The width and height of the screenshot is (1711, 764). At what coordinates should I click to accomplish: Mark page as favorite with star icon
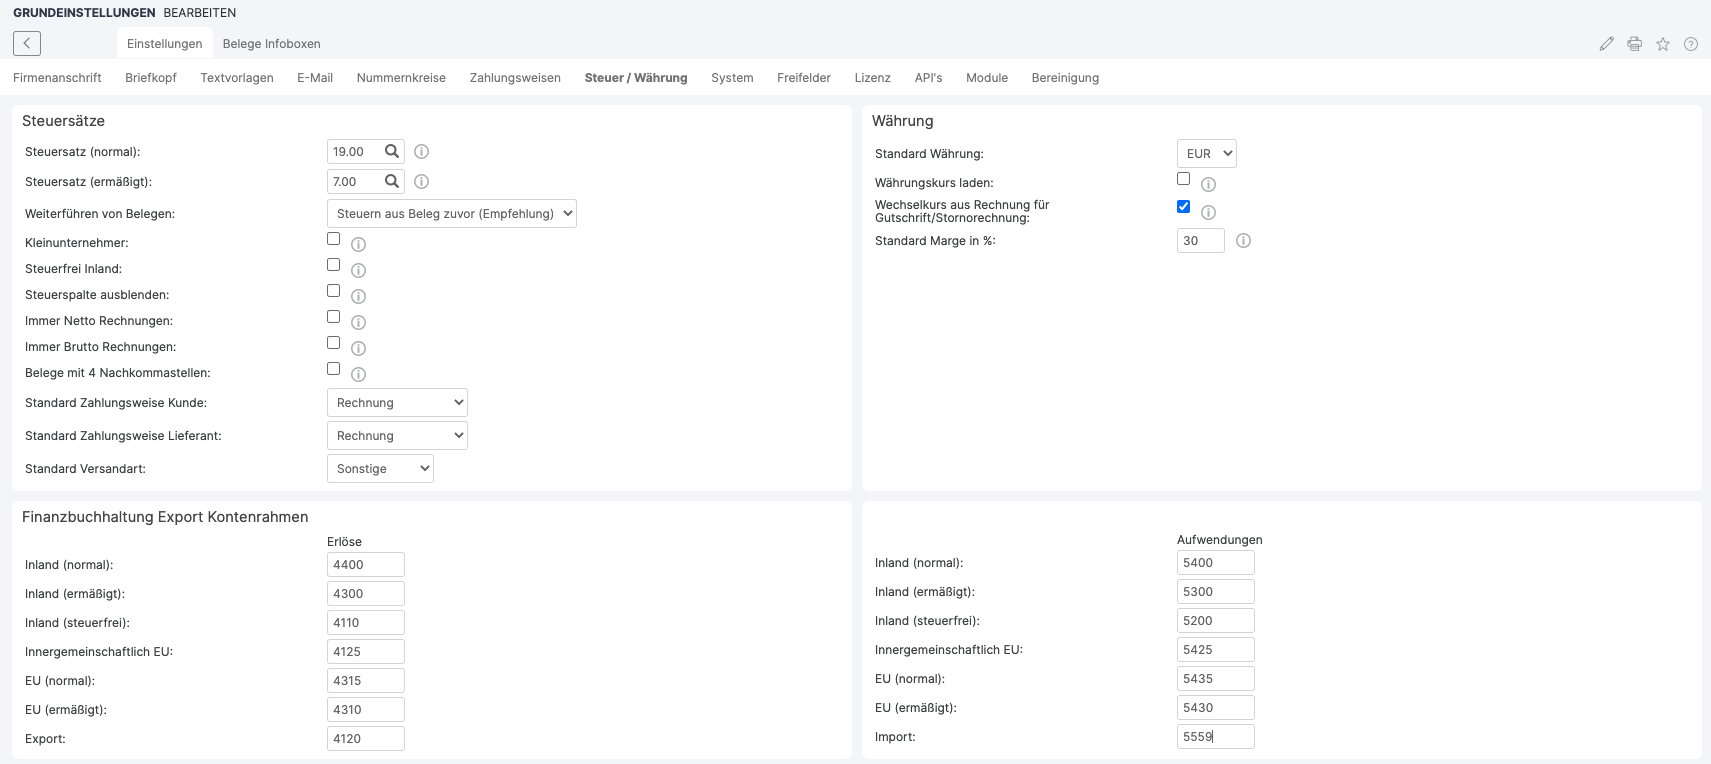coord(1662,44)
